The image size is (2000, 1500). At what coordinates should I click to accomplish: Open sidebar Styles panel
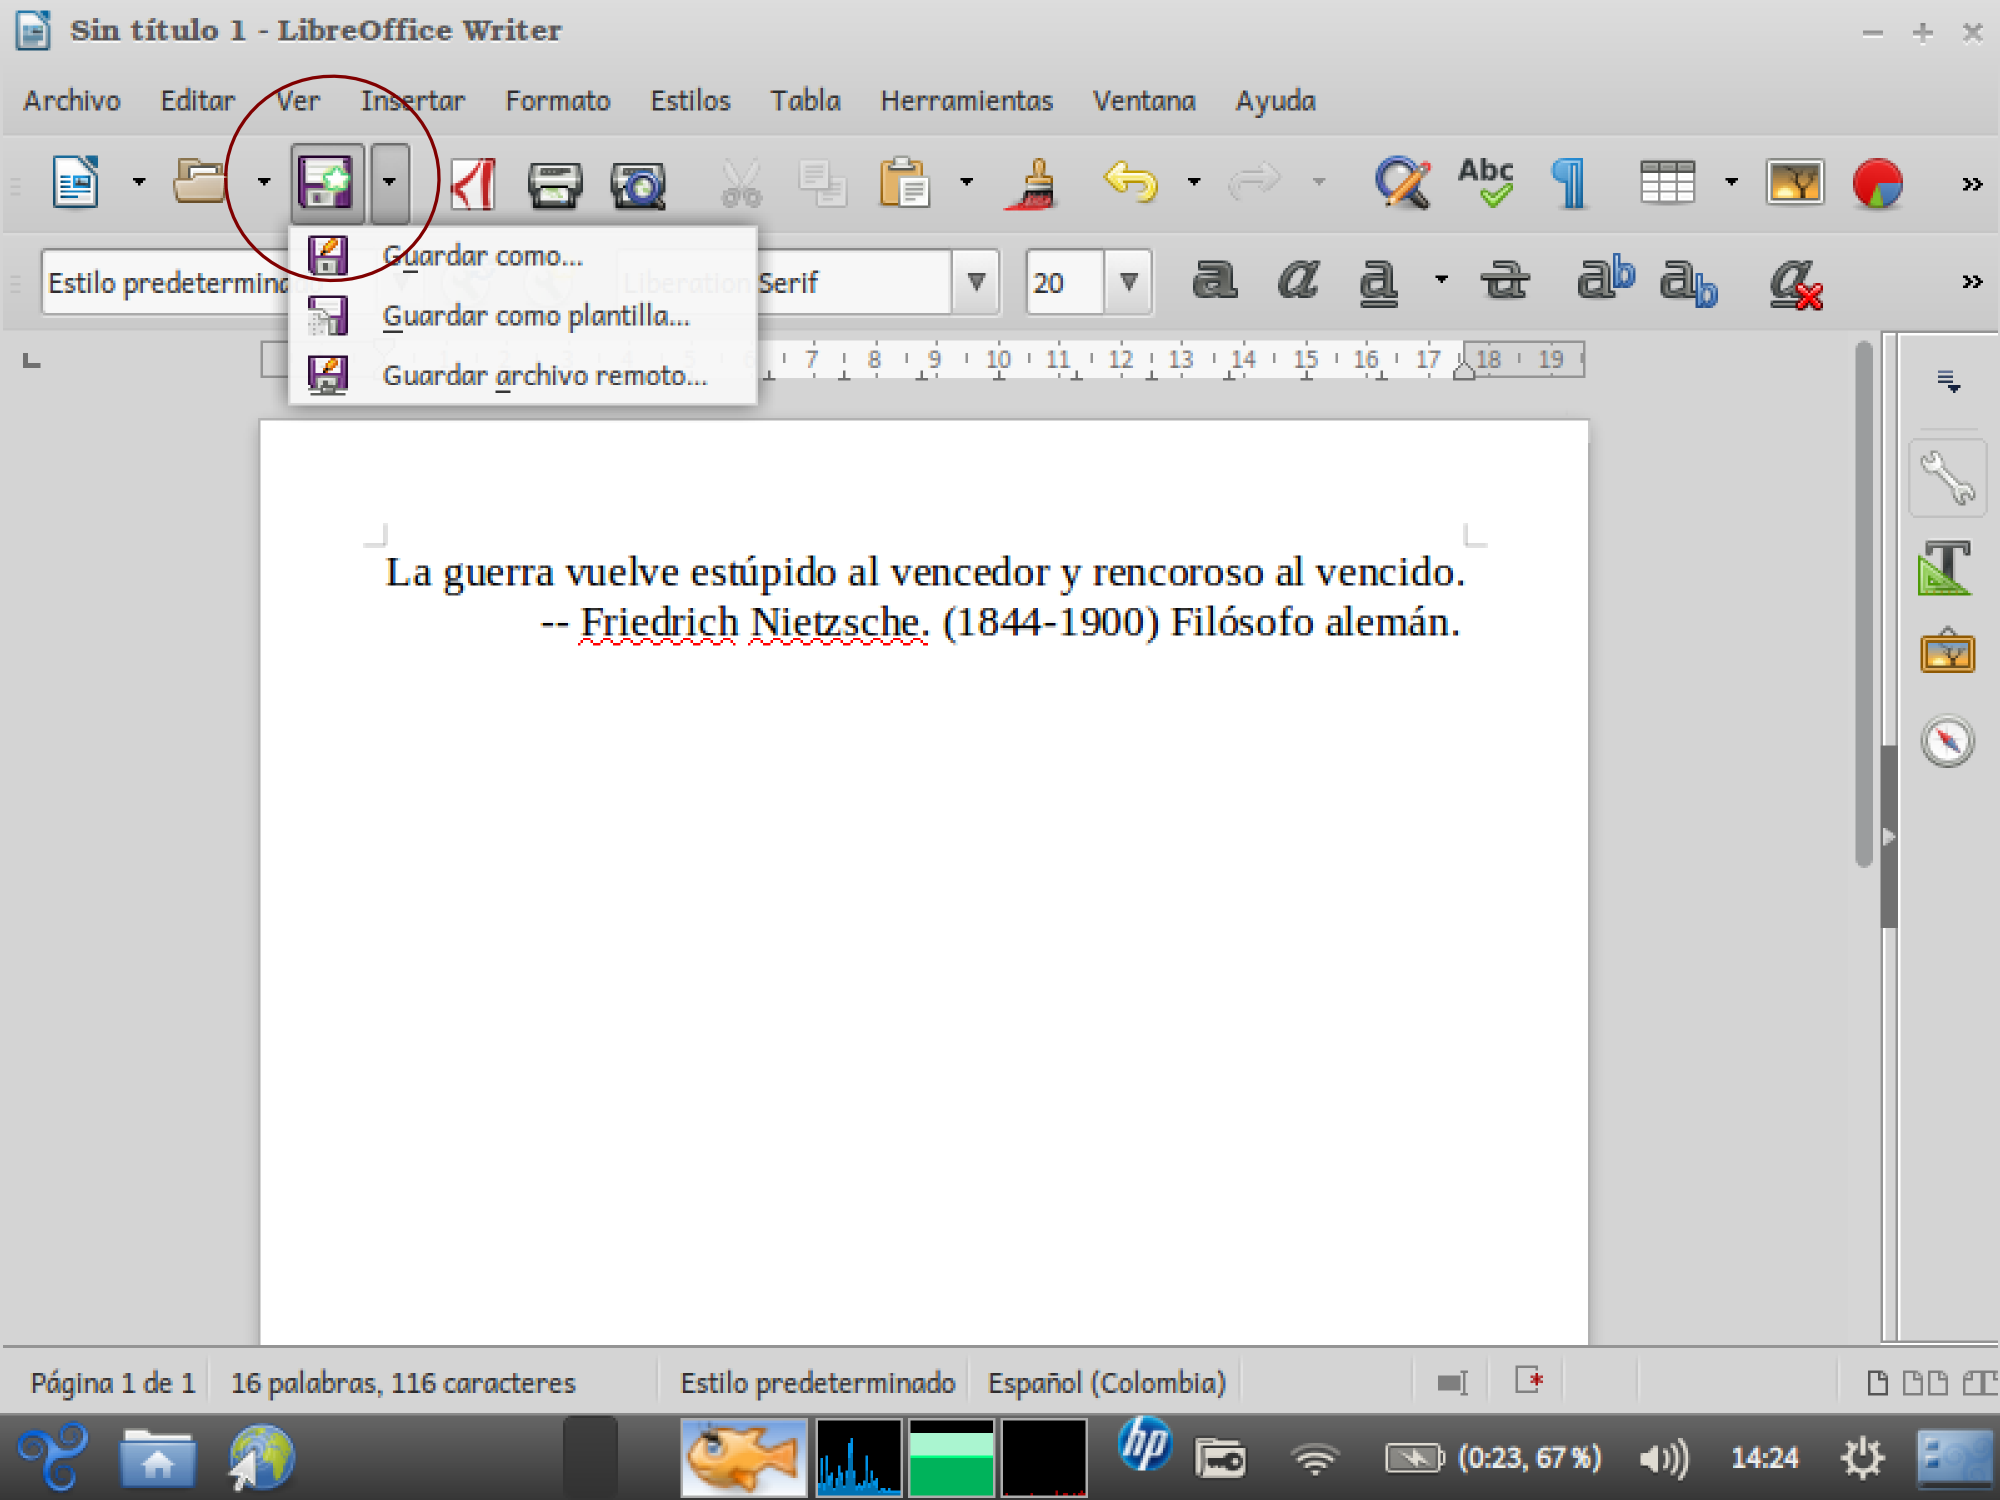pos(1947,567)
